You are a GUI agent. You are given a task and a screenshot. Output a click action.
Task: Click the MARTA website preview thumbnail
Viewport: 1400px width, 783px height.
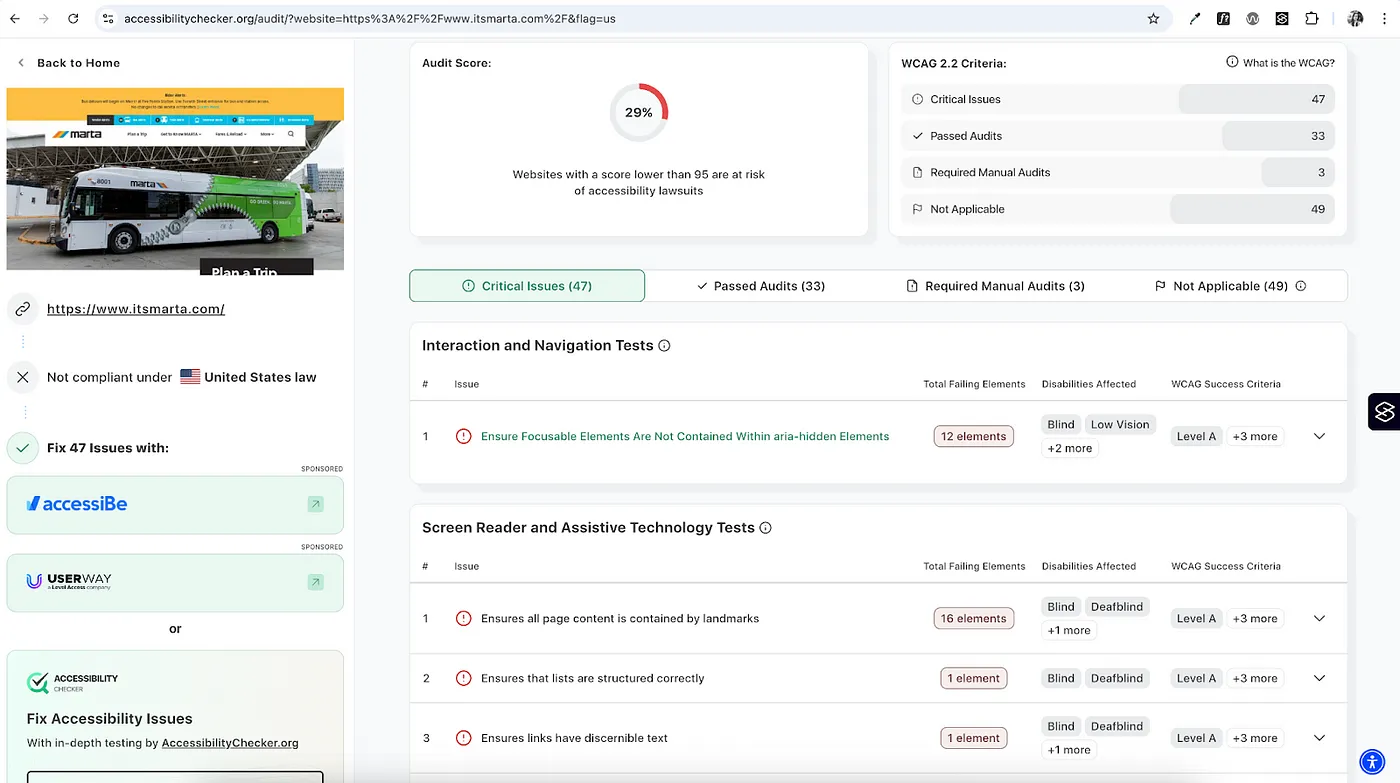[x=175, y=180]
